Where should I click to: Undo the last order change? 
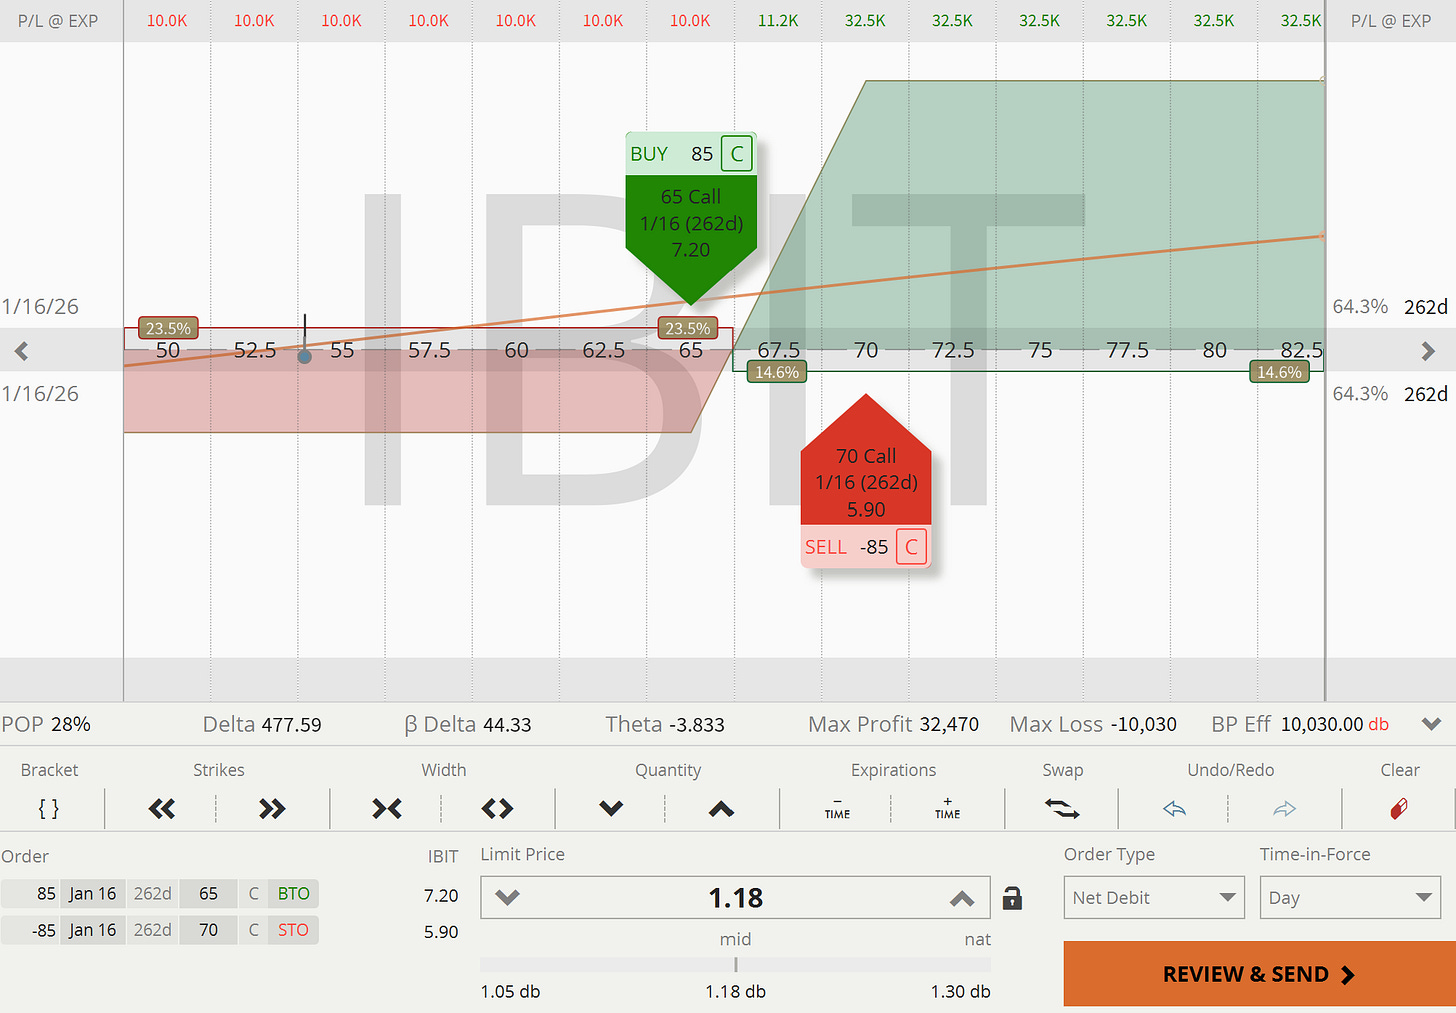click(1175, 808)
